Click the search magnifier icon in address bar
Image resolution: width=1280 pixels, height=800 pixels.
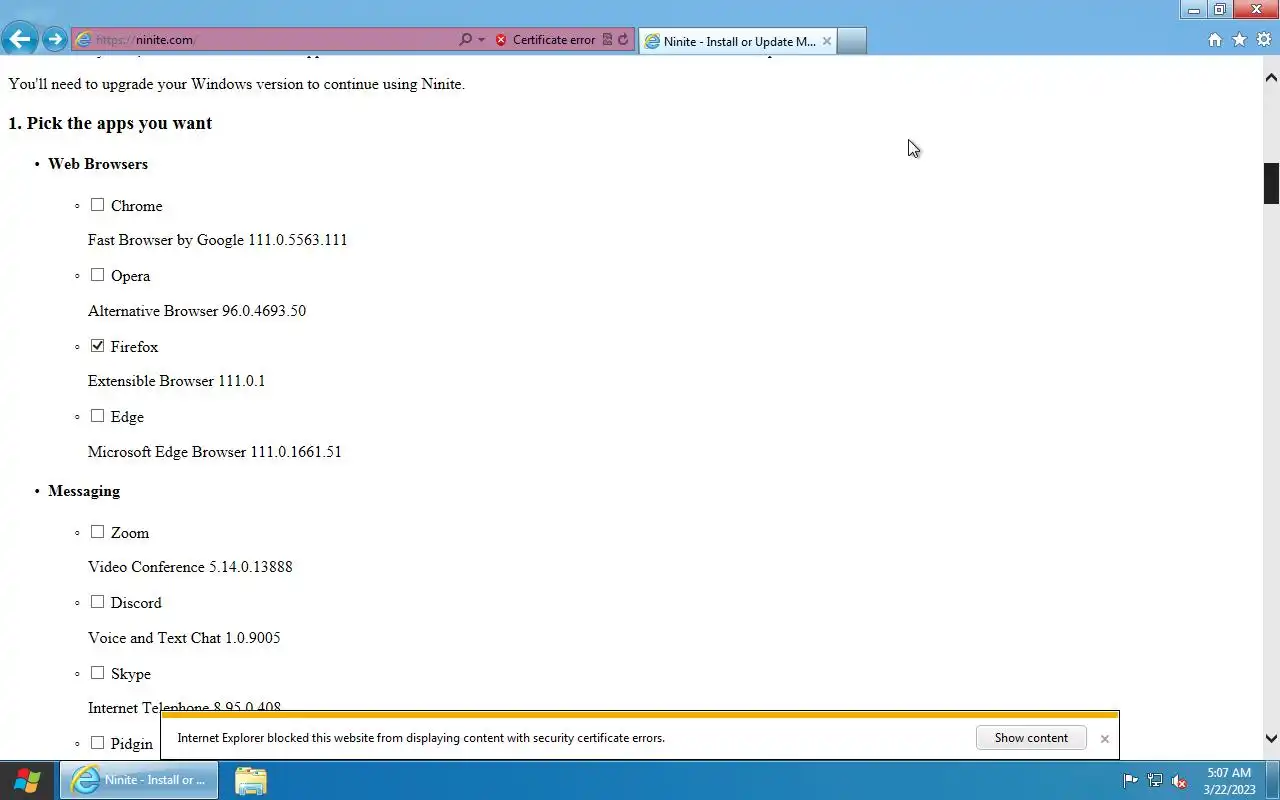point(465,40)
